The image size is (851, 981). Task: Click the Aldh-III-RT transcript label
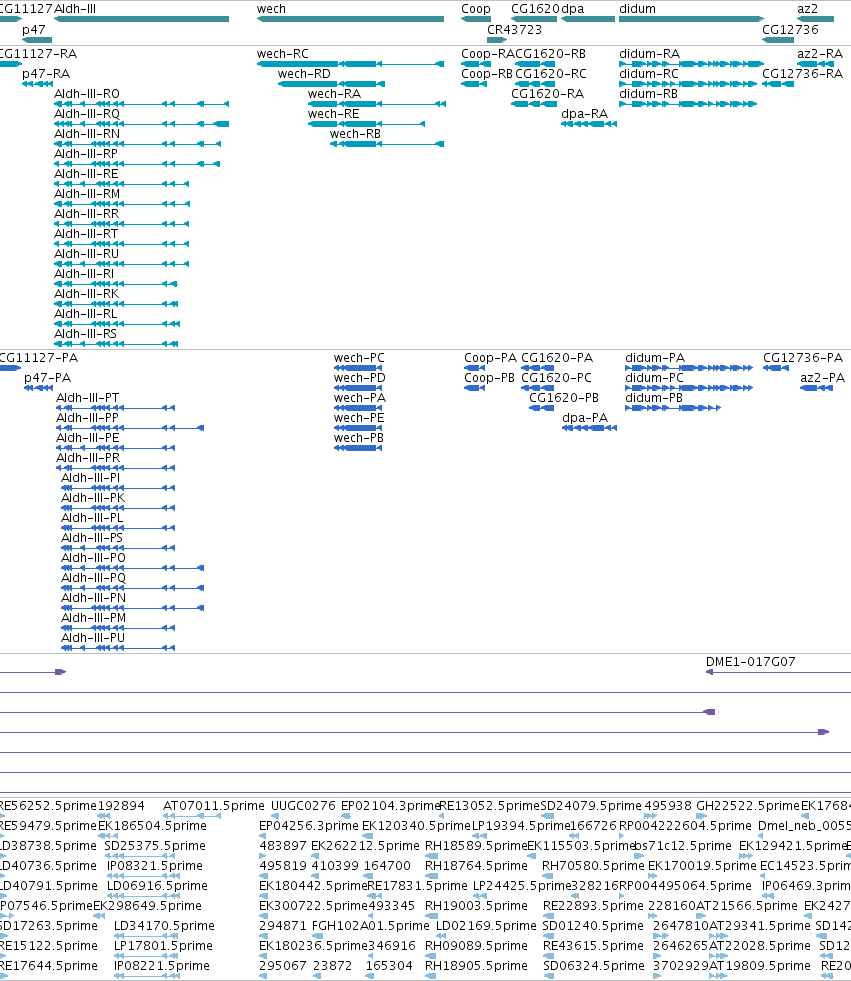tap(86, 234)
